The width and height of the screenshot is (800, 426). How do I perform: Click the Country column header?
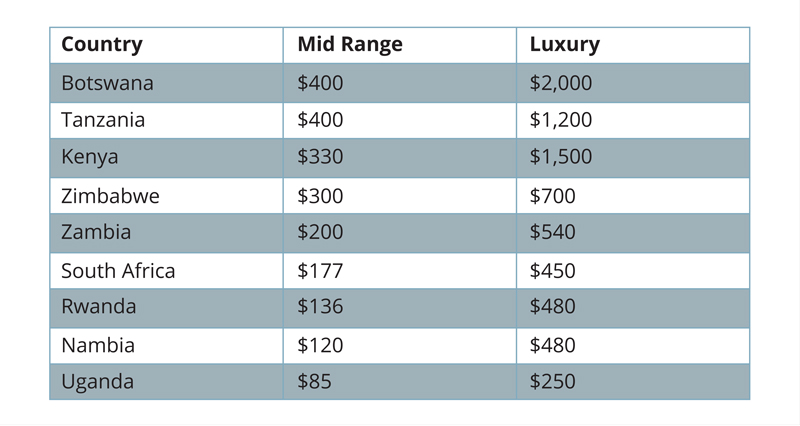click(102, 45)
